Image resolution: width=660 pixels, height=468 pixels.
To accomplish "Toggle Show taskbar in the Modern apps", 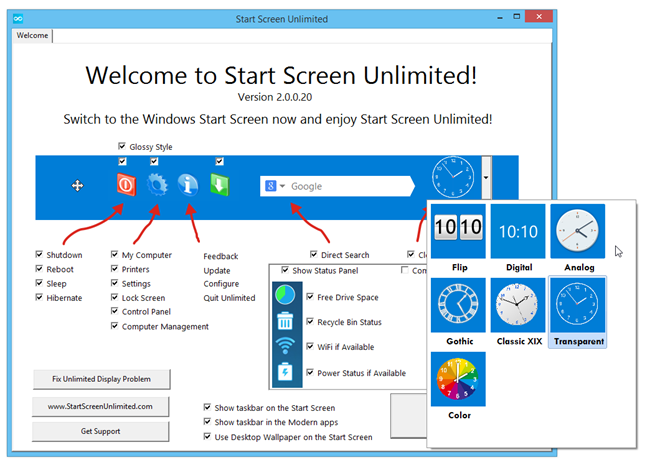I will coord(207,421).
